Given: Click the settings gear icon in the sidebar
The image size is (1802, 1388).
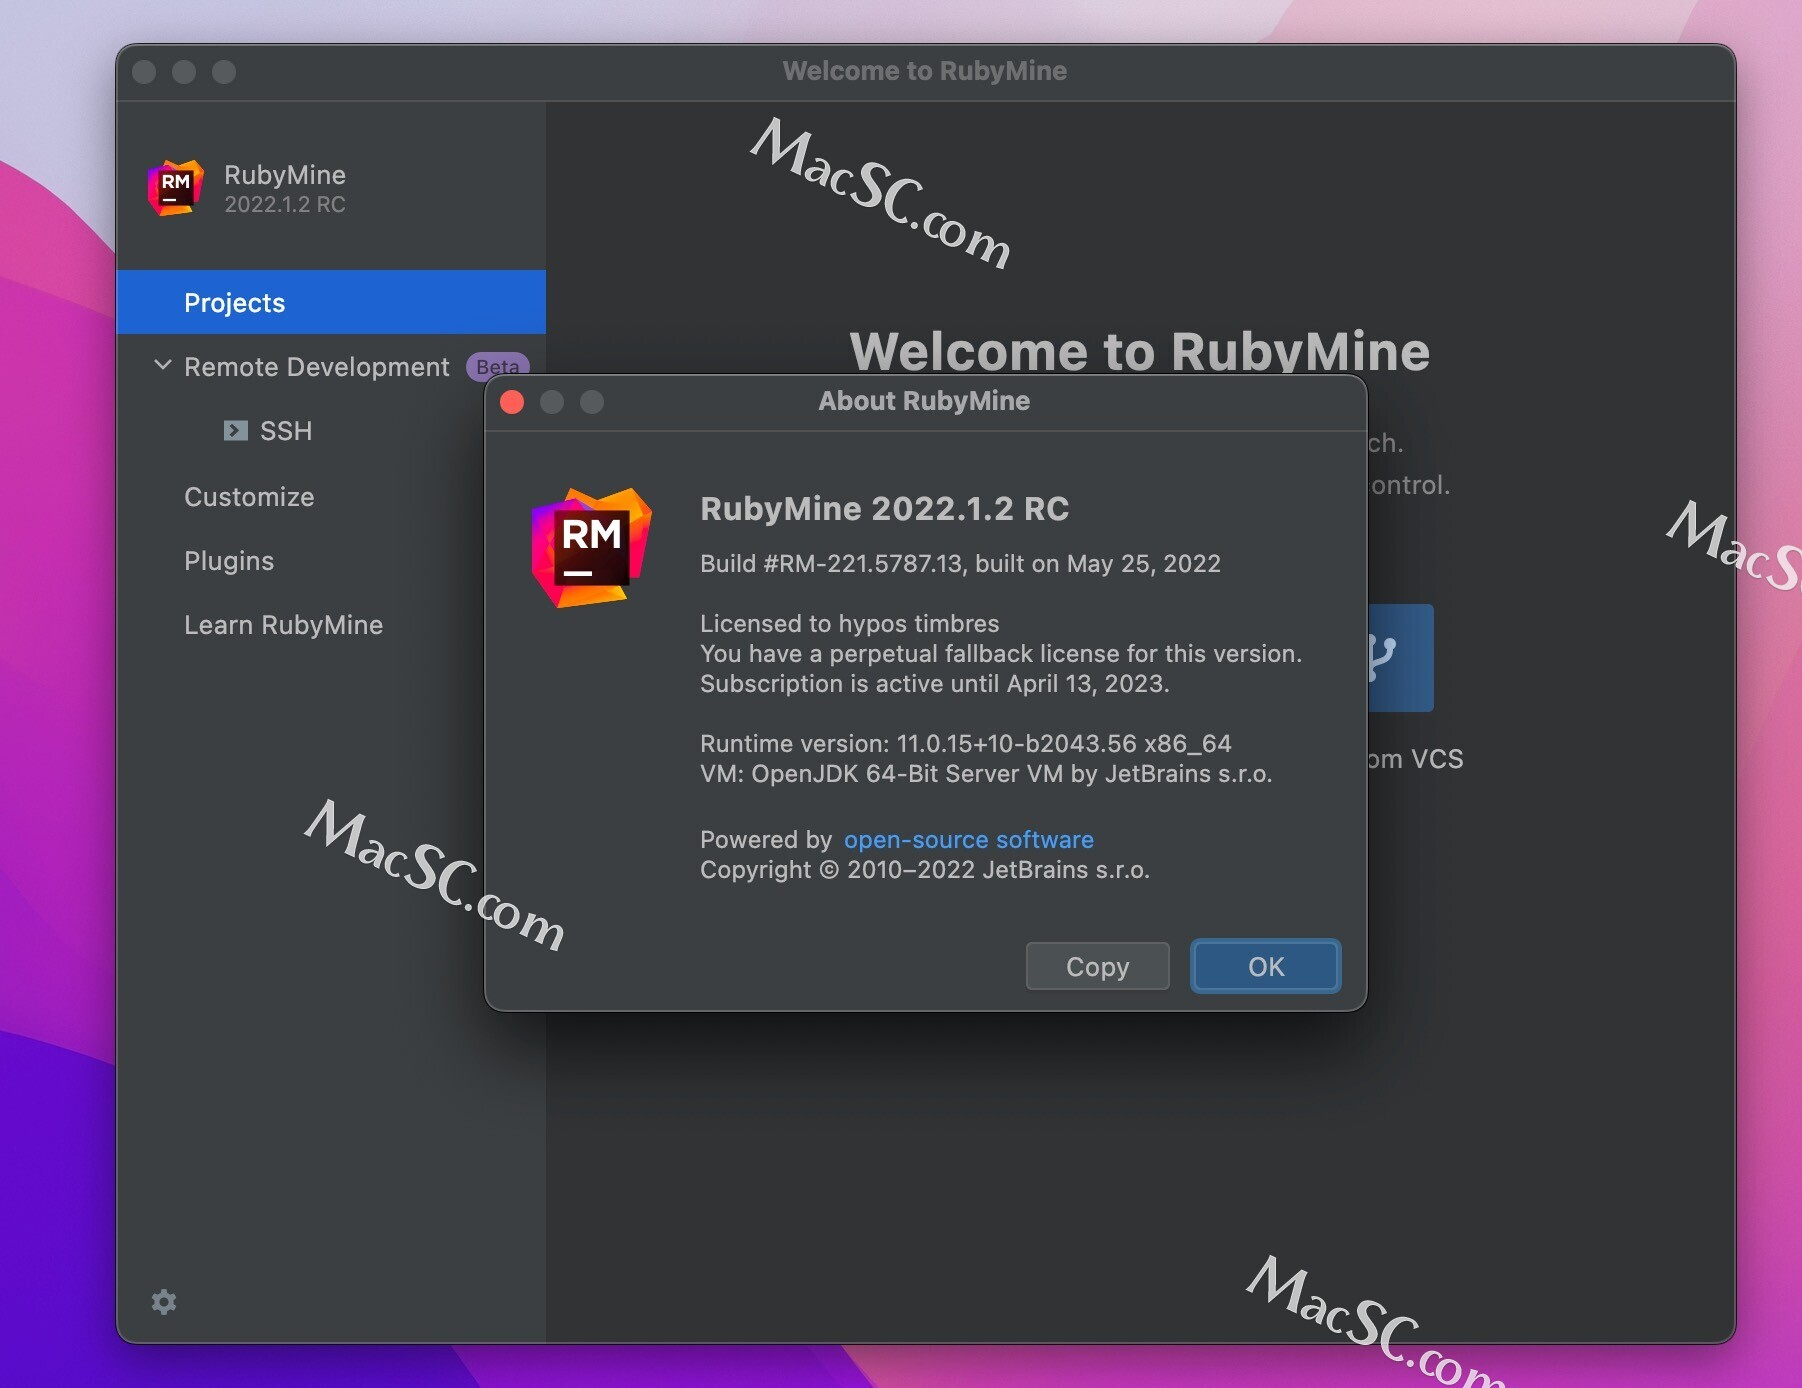Looking at the screenshot, I should [x=164, y=1301].
